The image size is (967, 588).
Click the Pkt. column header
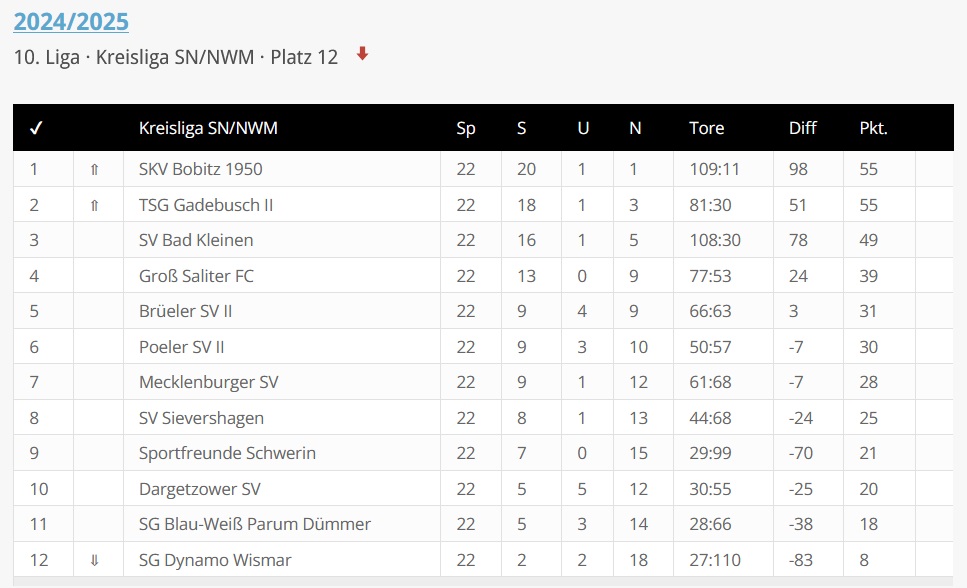pos(873,128)
